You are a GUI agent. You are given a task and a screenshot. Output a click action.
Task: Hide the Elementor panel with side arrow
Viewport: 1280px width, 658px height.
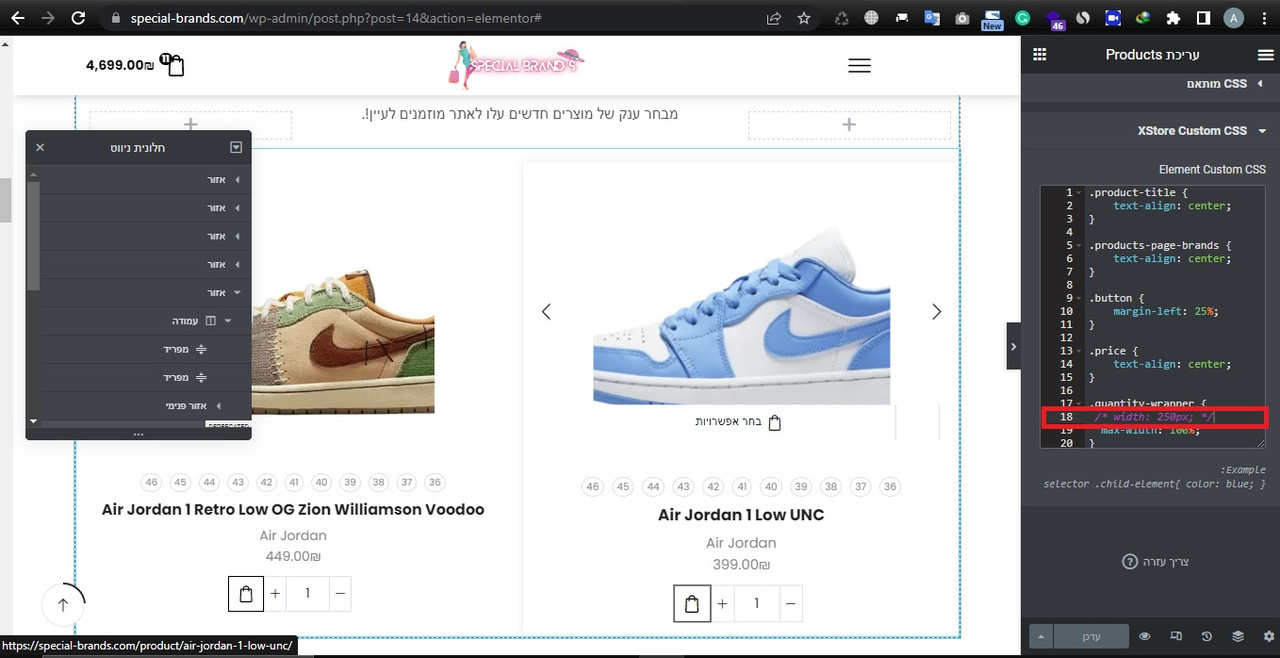click(x=1013, y=346)
